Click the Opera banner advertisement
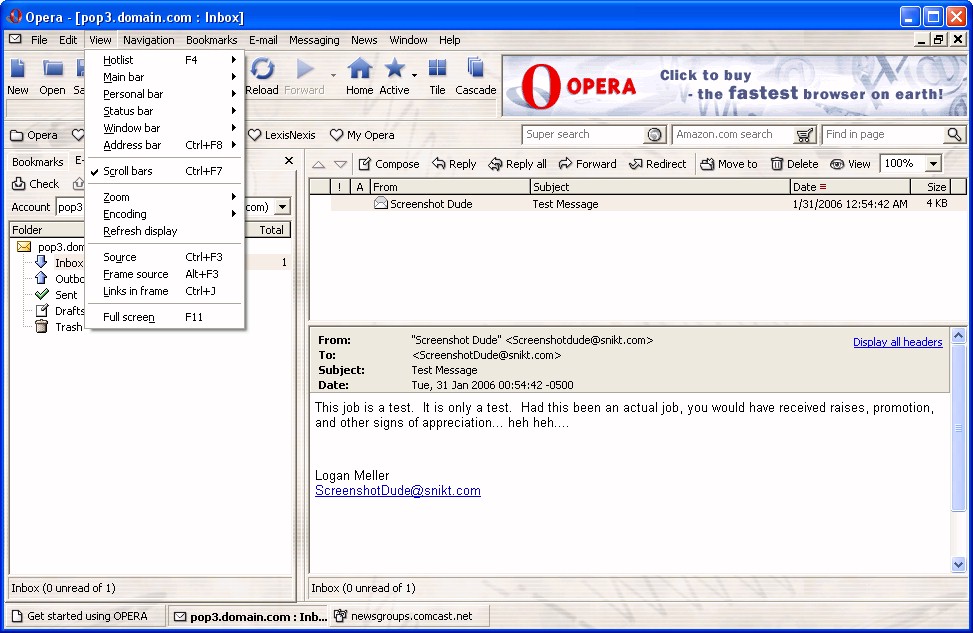This screenshot has height=633, width=973. (x=734, y=86)
